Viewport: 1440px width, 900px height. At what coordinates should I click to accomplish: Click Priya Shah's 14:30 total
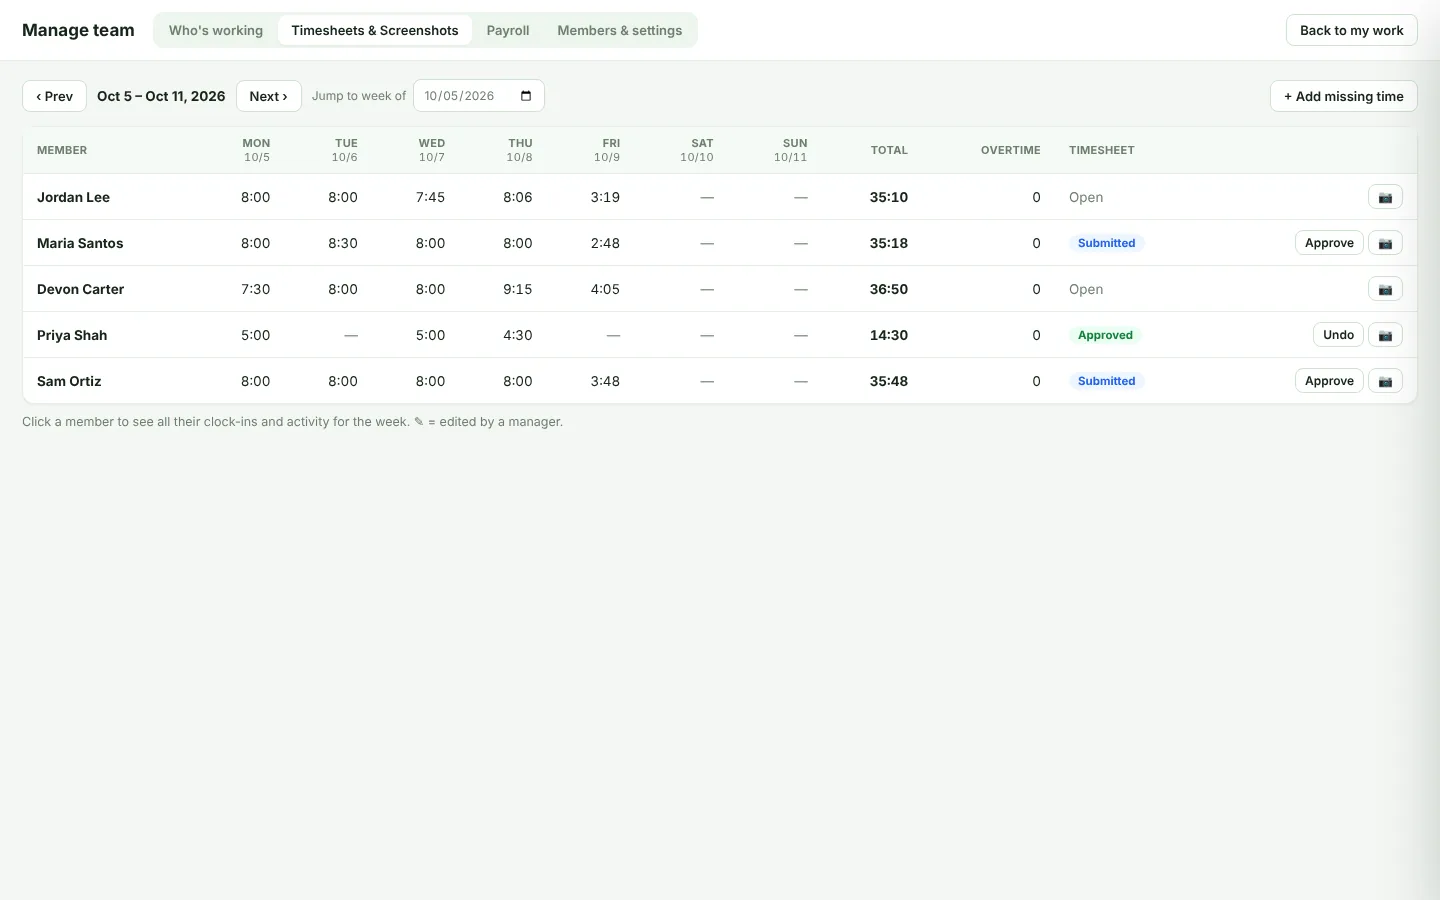pos(889,335)
